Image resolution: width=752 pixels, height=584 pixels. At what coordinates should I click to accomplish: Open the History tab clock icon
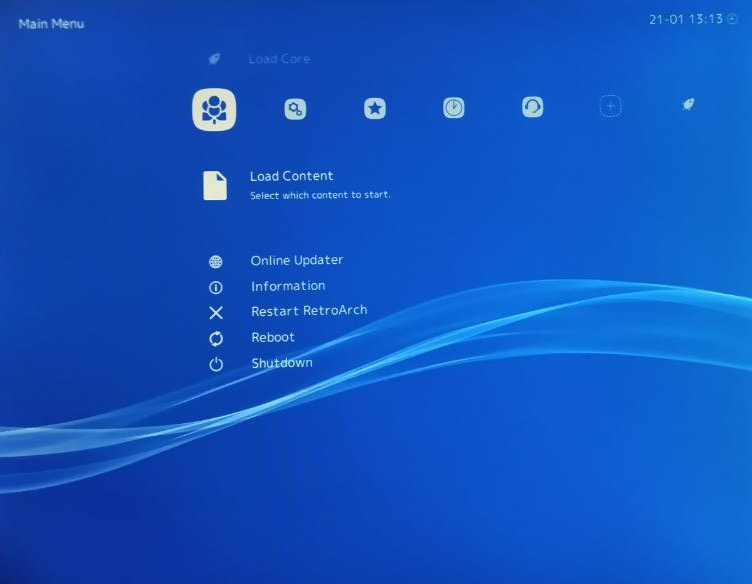click(454, 108)
